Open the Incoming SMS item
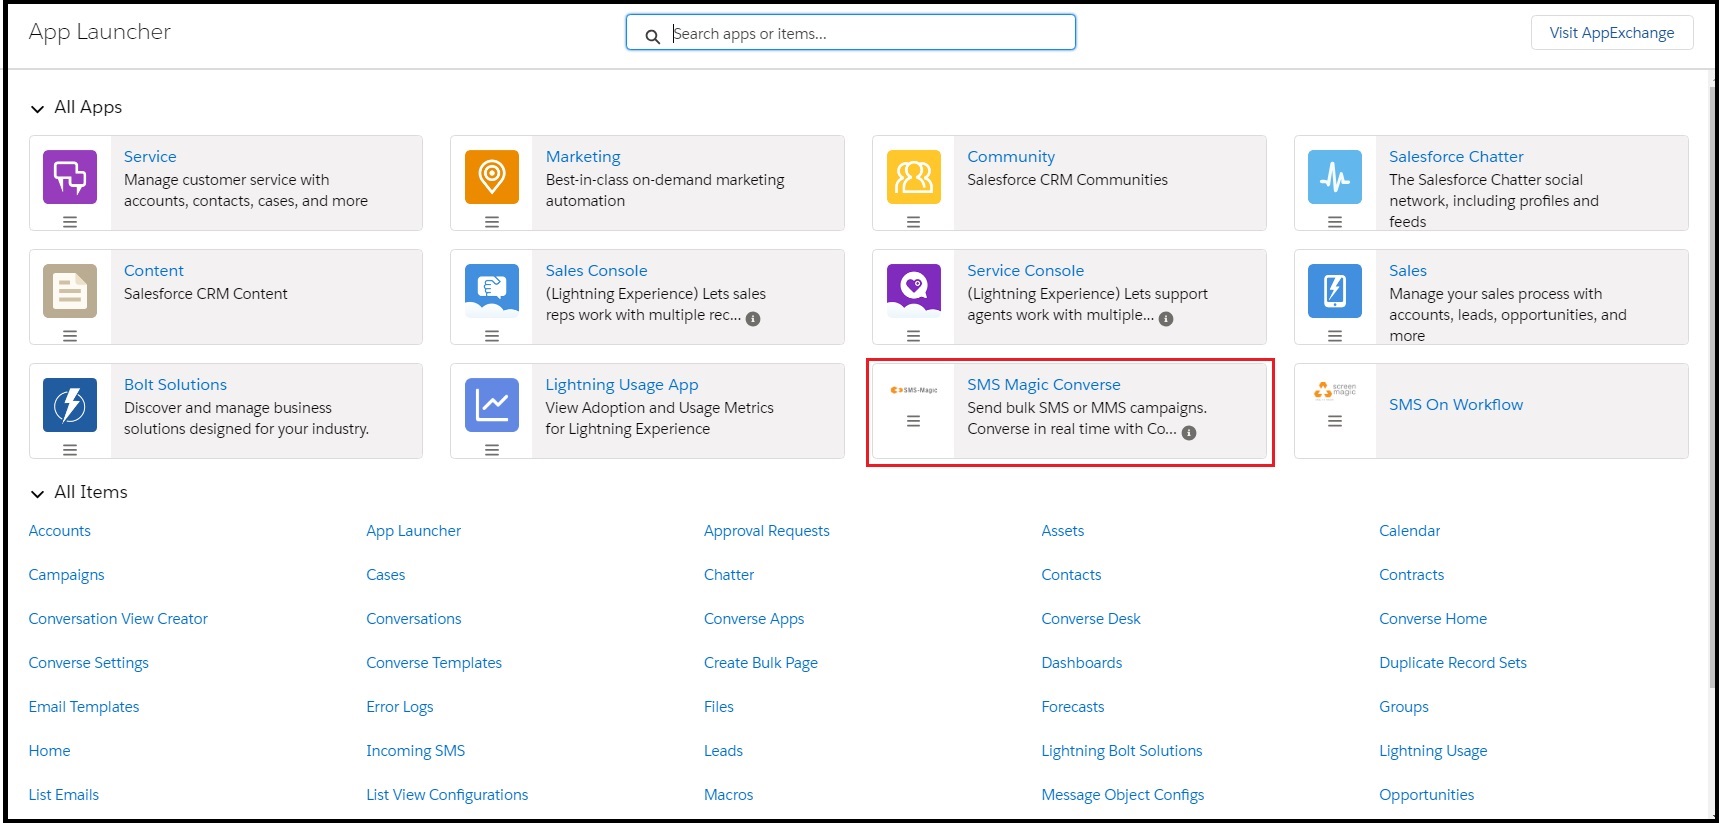The height and width of the screenshot is (823, 1719). [416, 751]
